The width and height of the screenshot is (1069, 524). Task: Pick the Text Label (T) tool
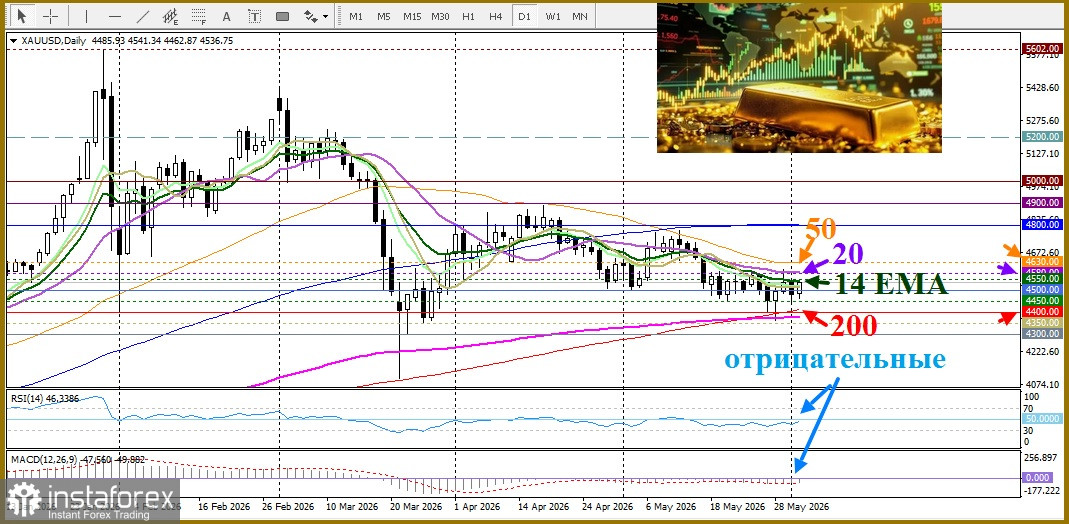(x=254, y=16)
